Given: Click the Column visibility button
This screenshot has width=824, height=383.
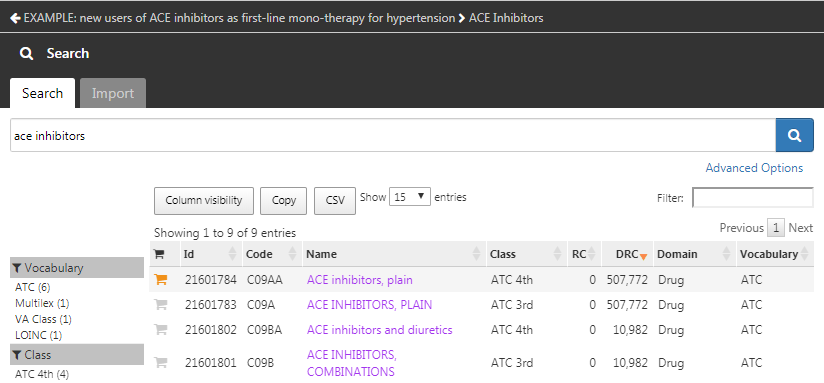Looking at the screenshot, I should (x=204, y=201).
